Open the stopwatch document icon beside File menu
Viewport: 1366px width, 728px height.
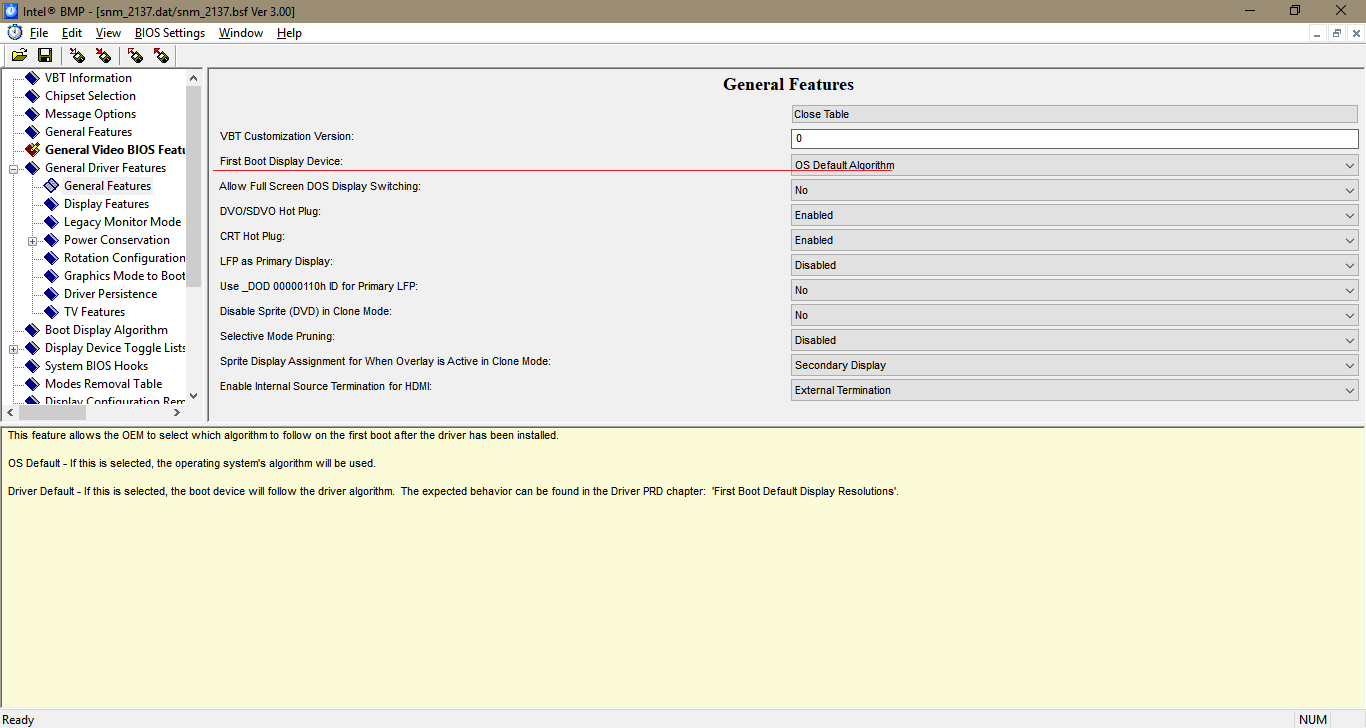(x=14, y=33)
